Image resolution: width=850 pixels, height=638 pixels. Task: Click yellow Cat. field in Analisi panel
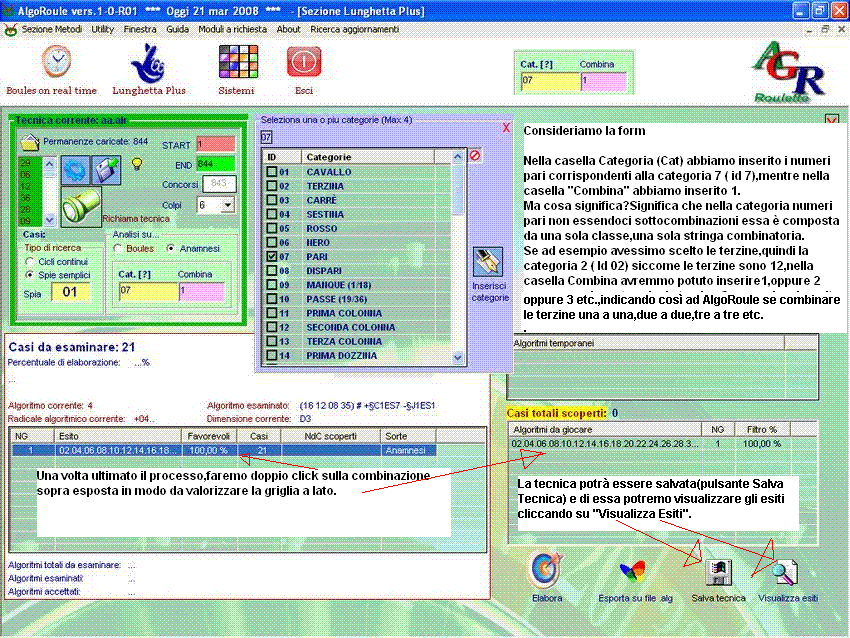(149, 292)
